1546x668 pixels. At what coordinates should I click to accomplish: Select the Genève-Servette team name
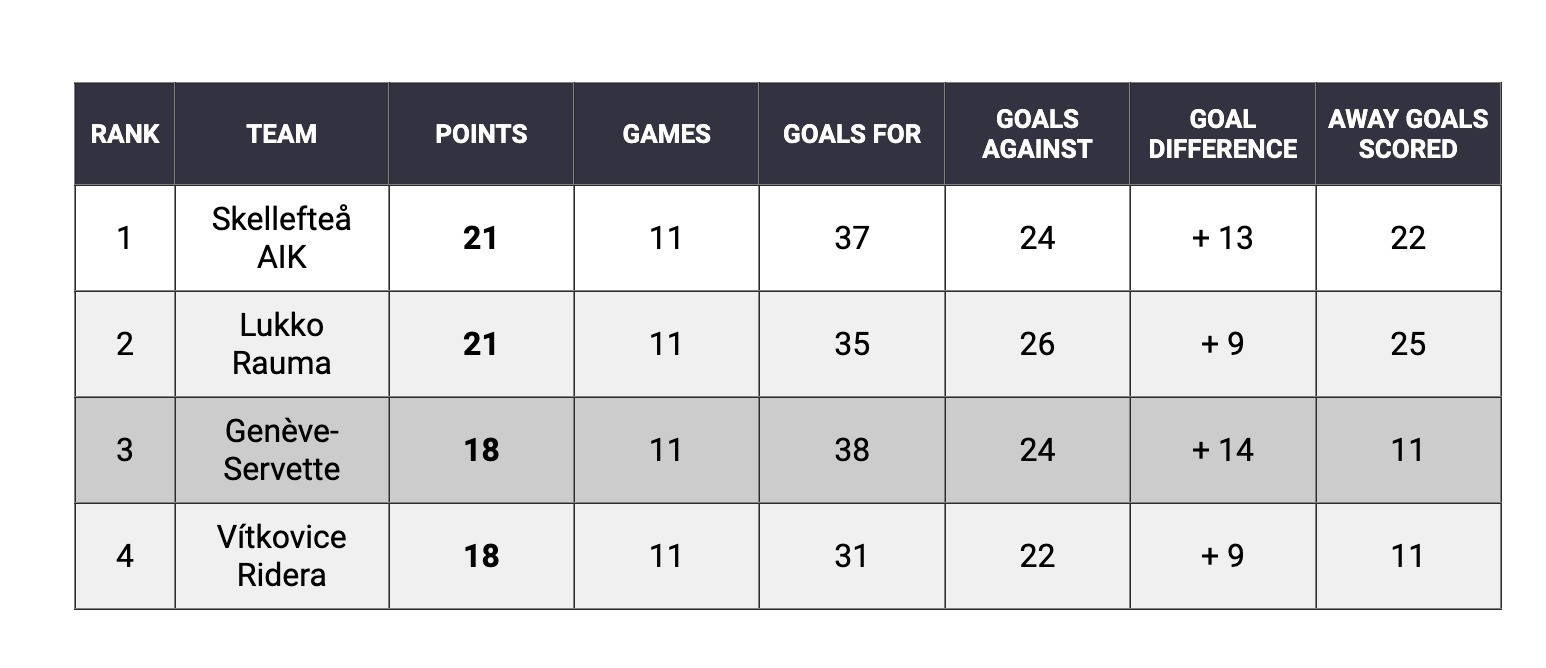tap(281, 450)
